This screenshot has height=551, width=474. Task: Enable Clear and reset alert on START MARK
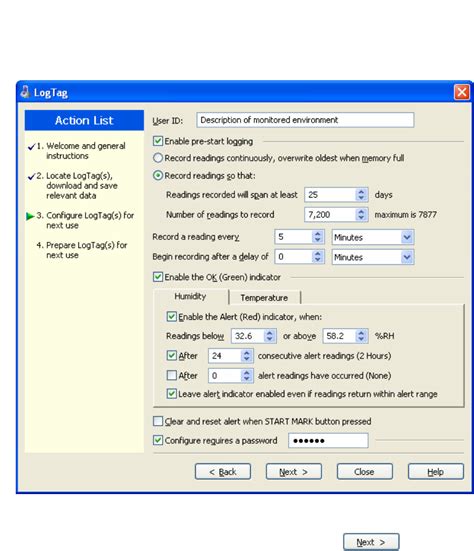(x=158, y=421)
